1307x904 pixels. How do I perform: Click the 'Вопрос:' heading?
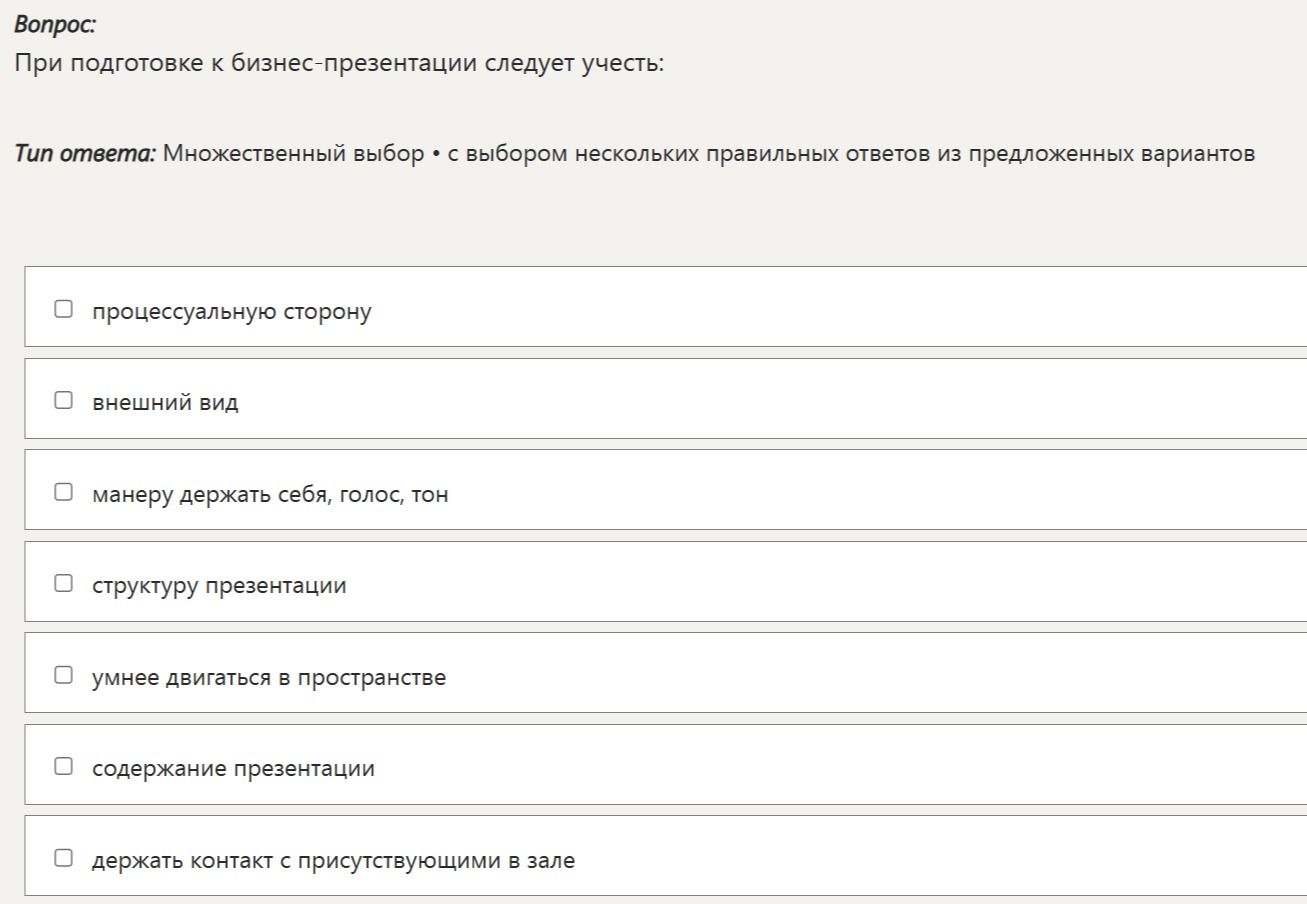point(55,25)
